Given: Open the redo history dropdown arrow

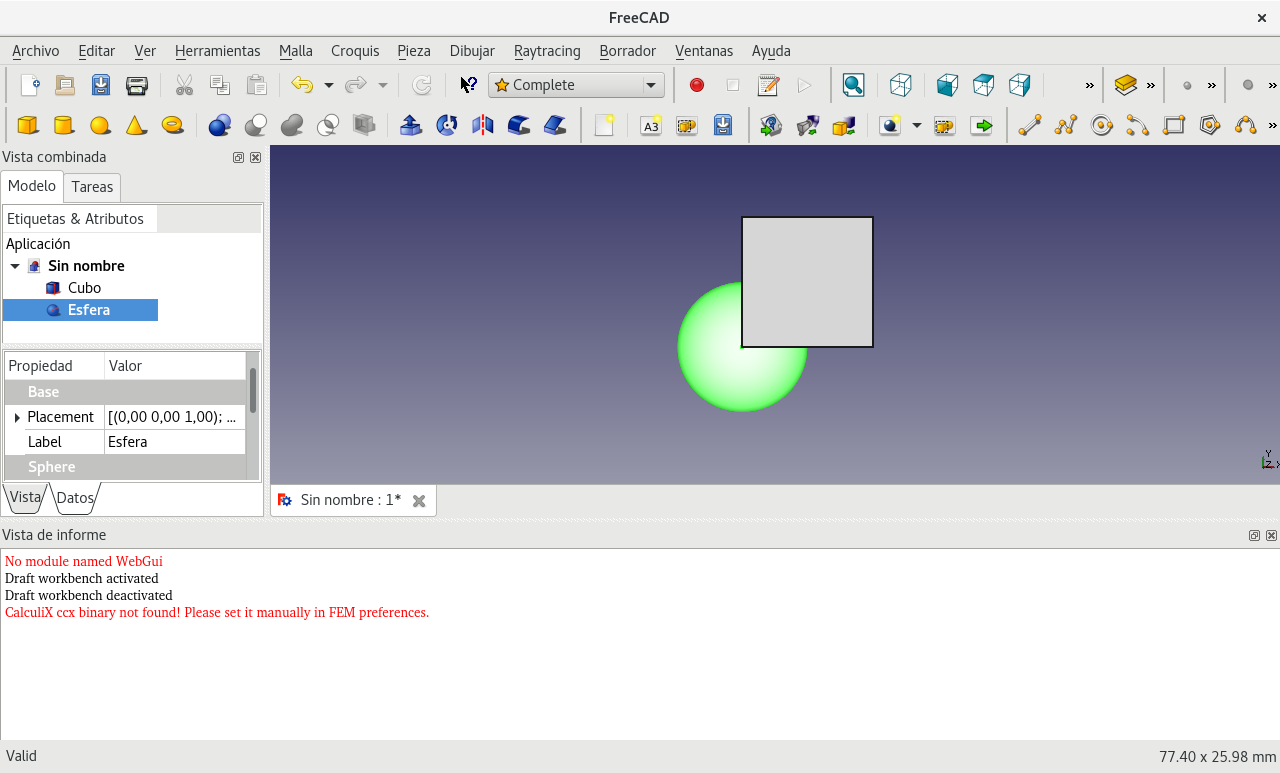Looking at the screenshot, I should tap(382, 85).
